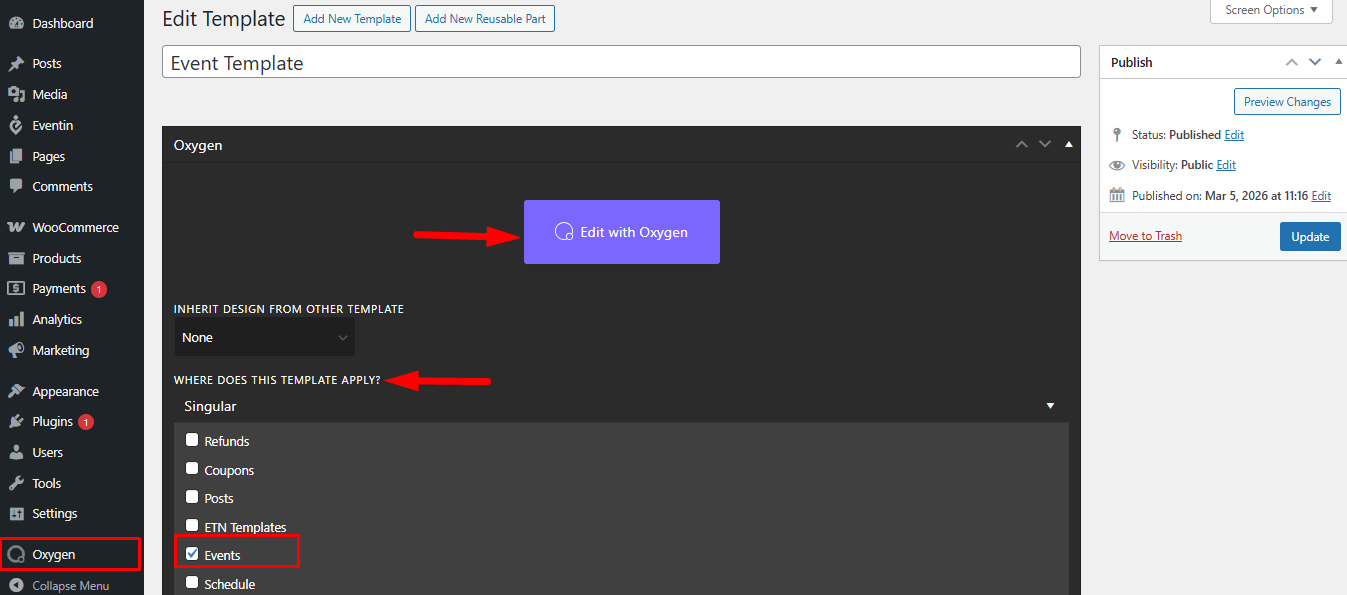This screenshot has height=595, width=1347.
Task: Click the Move to Trash link
Action: coord(1145,236)
